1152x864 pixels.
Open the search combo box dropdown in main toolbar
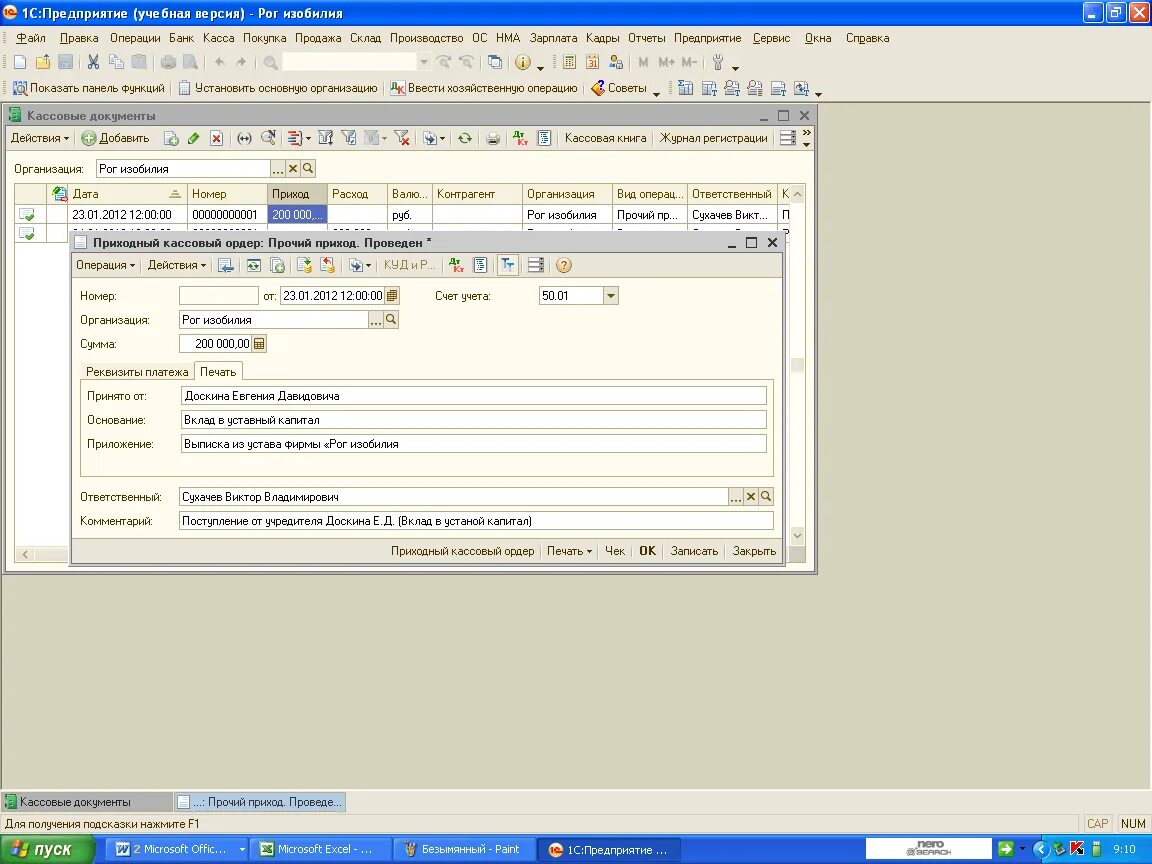pyautogui.click(x=423, y=62)
